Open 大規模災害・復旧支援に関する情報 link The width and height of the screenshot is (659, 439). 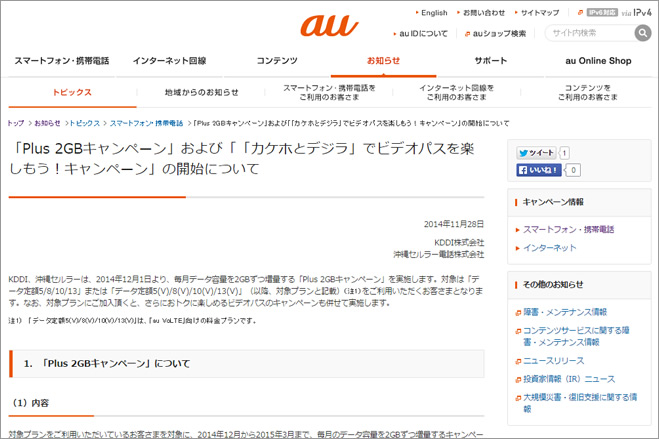click(580, 402)
